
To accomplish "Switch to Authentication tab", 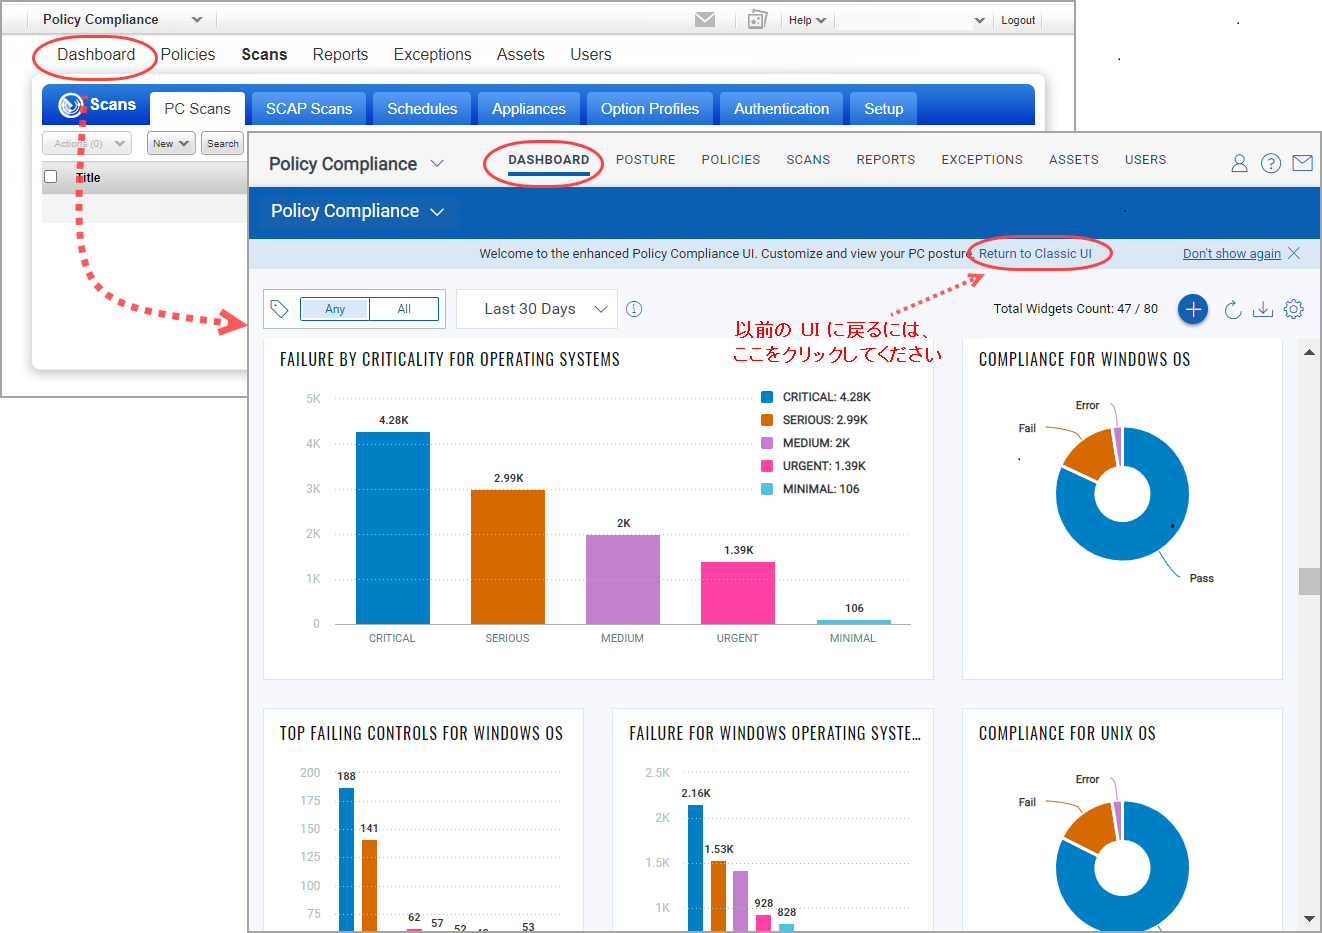I will click(x=782, y=109).
